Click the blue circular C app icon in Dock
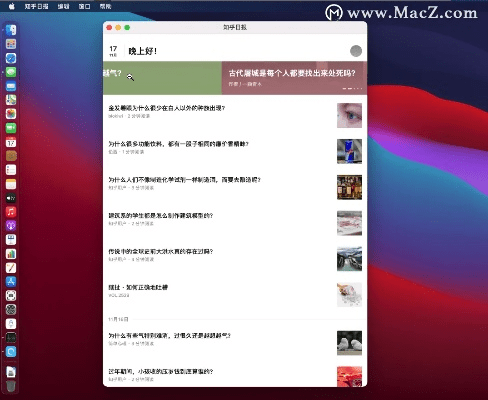 click(x=11, y=352)
